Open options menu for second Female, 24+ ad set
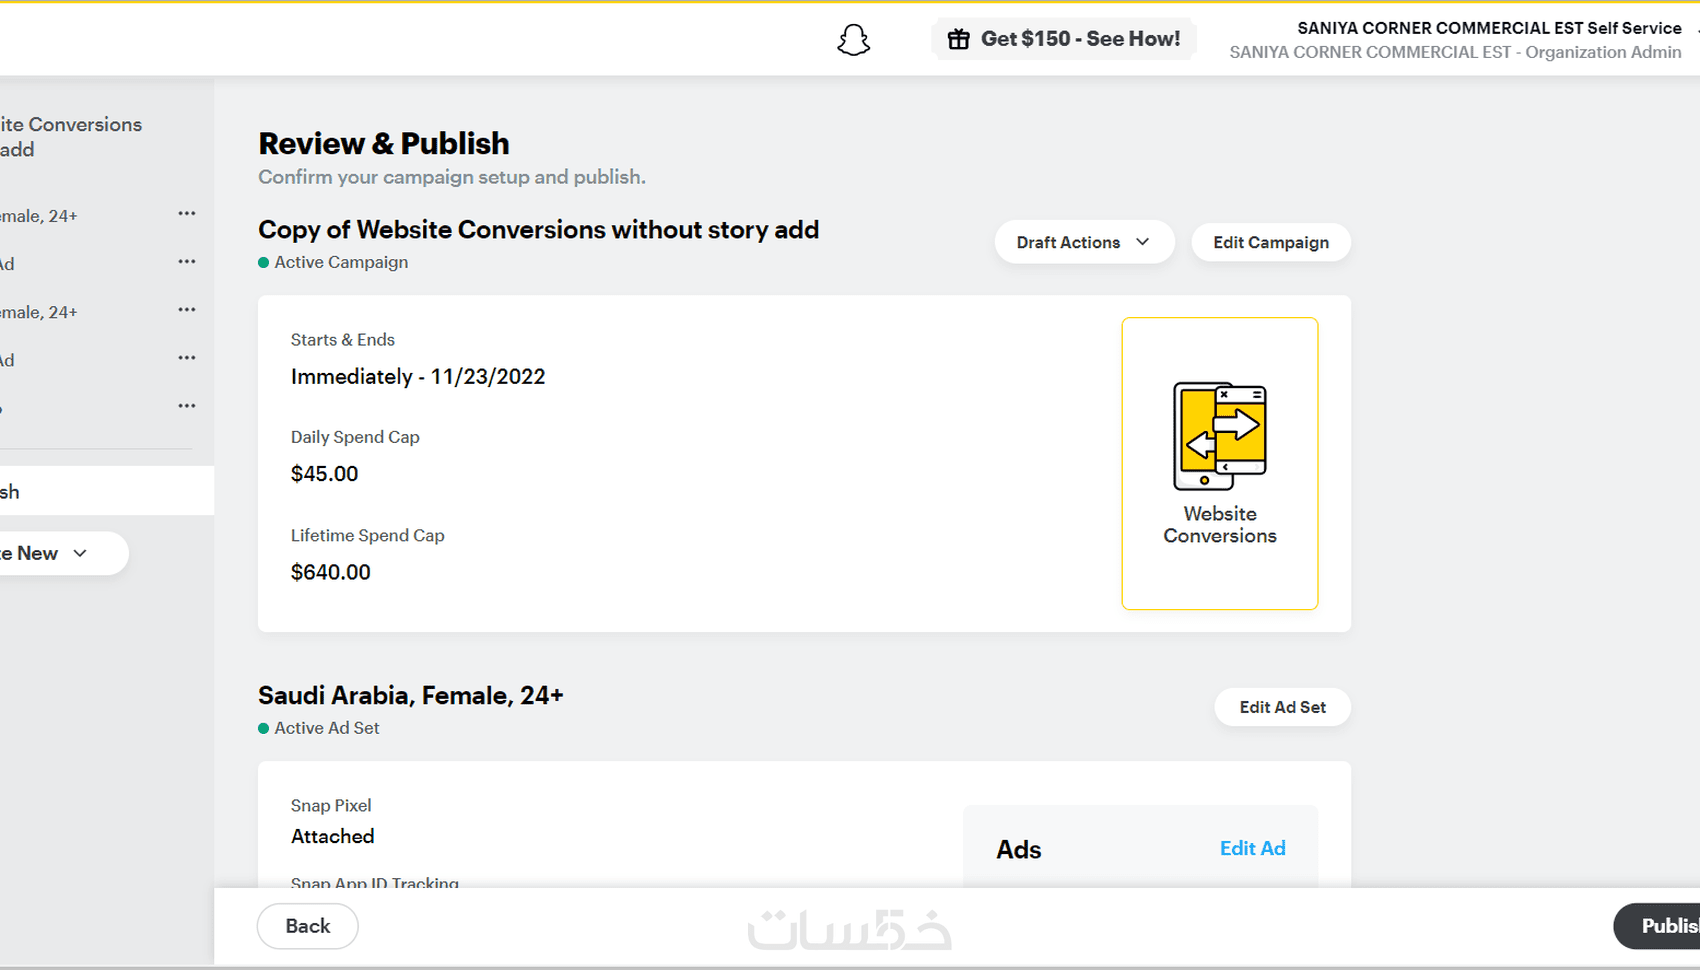1700x970 pixels. 187,310
